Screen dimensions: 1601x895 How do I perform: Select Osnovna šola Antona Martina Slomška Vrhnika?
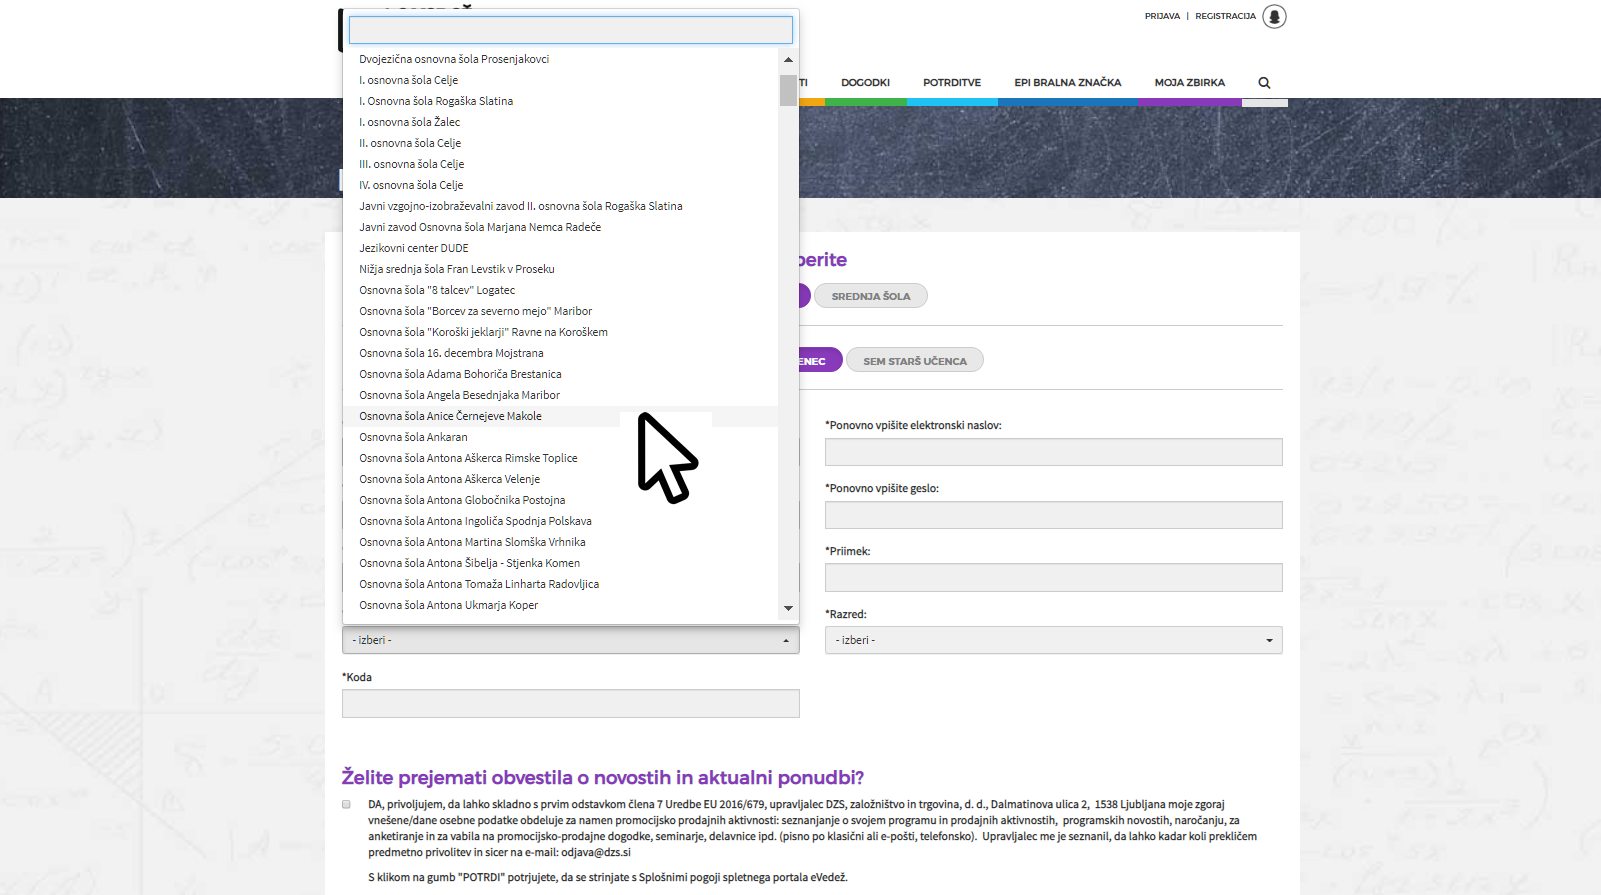tap(560, 542)
